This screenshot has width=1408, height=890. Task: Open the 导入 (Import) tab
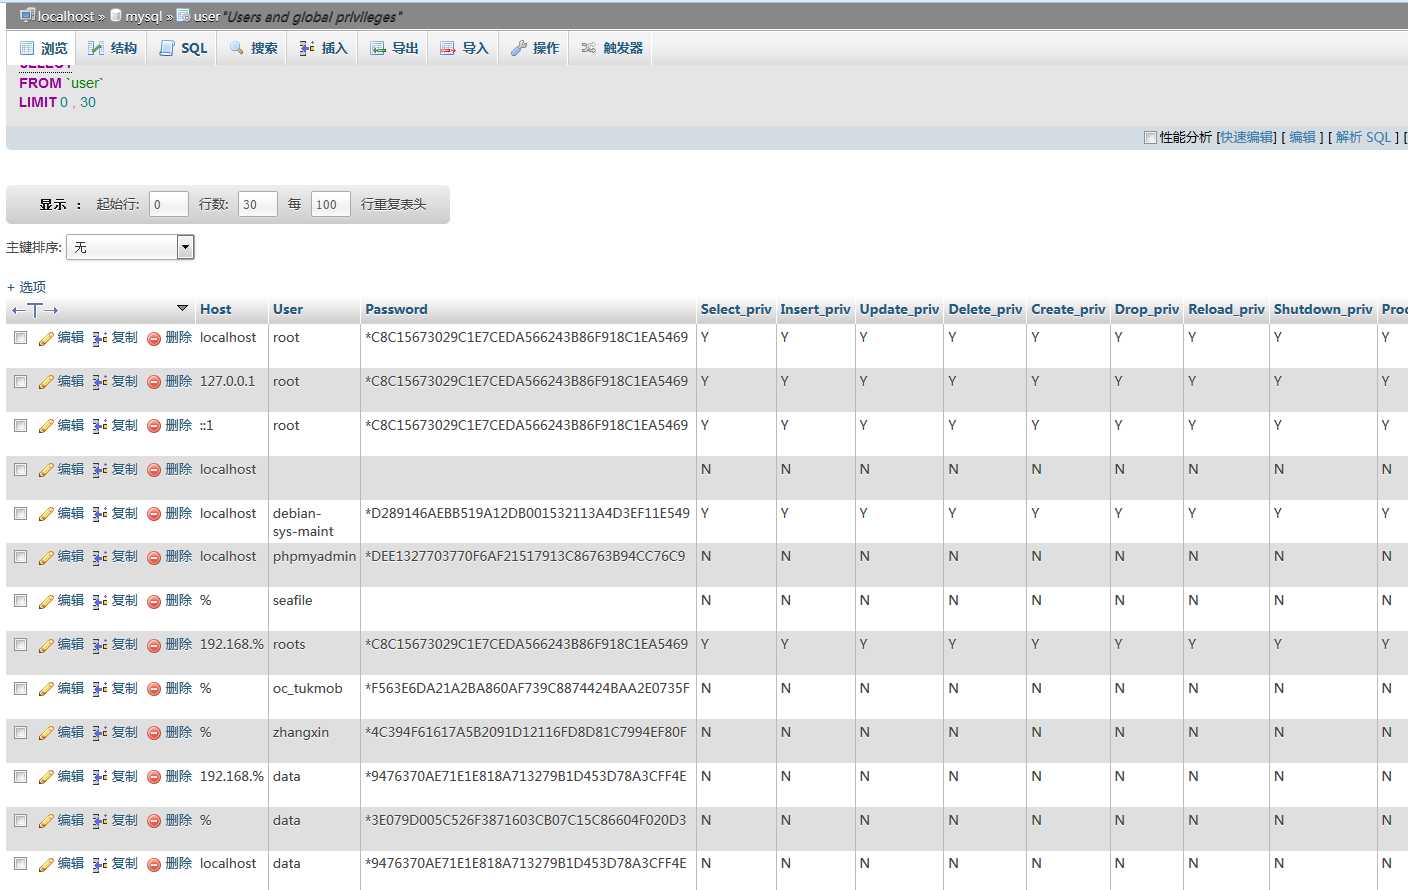[464, 48]
